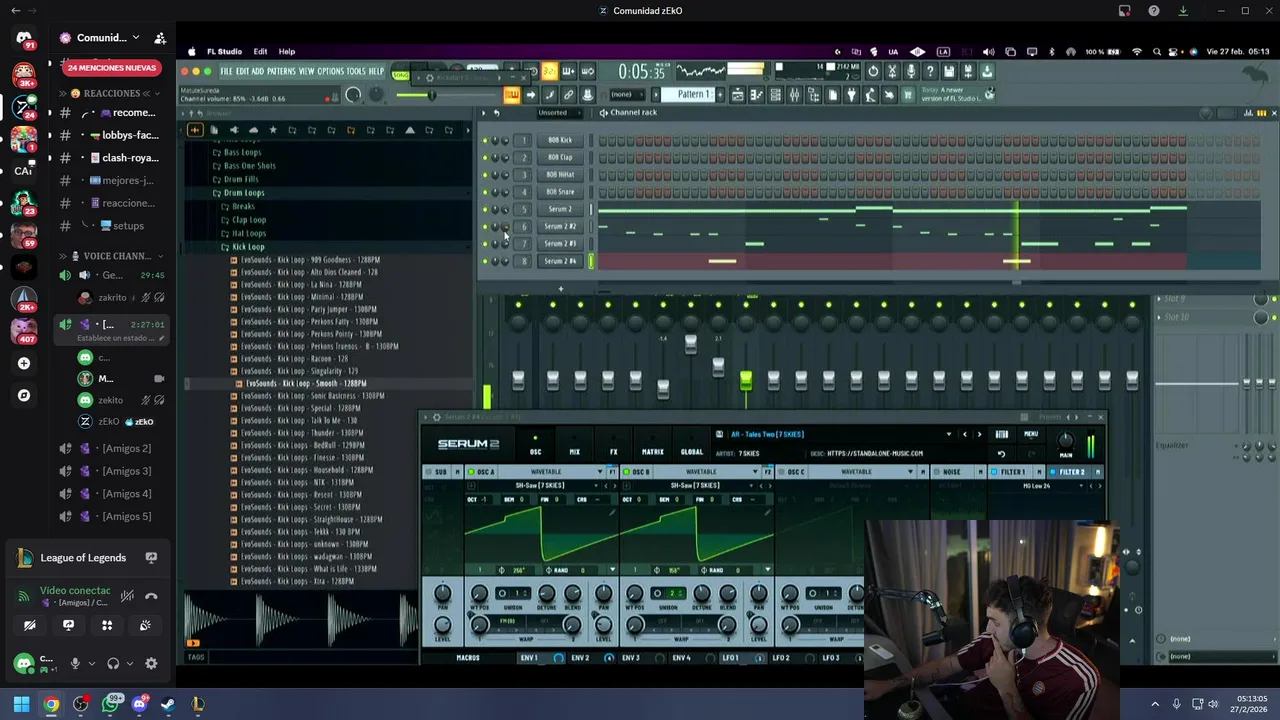Click the Serum 2 undo arrow
The width and height of the screenshot is (1280, 720).
point(1001,453)
